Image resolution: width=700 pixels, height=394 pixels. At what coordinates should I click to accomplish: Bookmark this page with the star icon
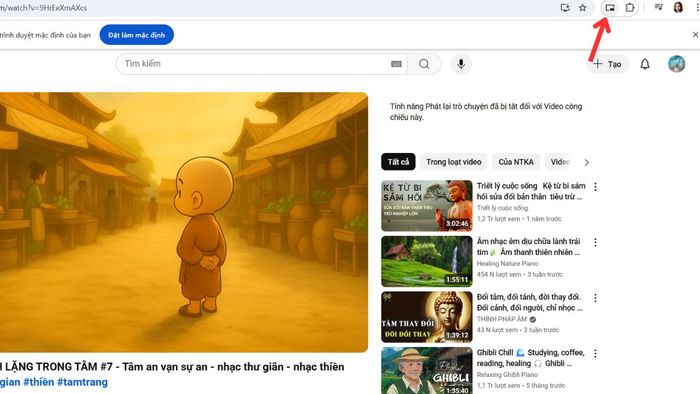[x=583, y=8]
